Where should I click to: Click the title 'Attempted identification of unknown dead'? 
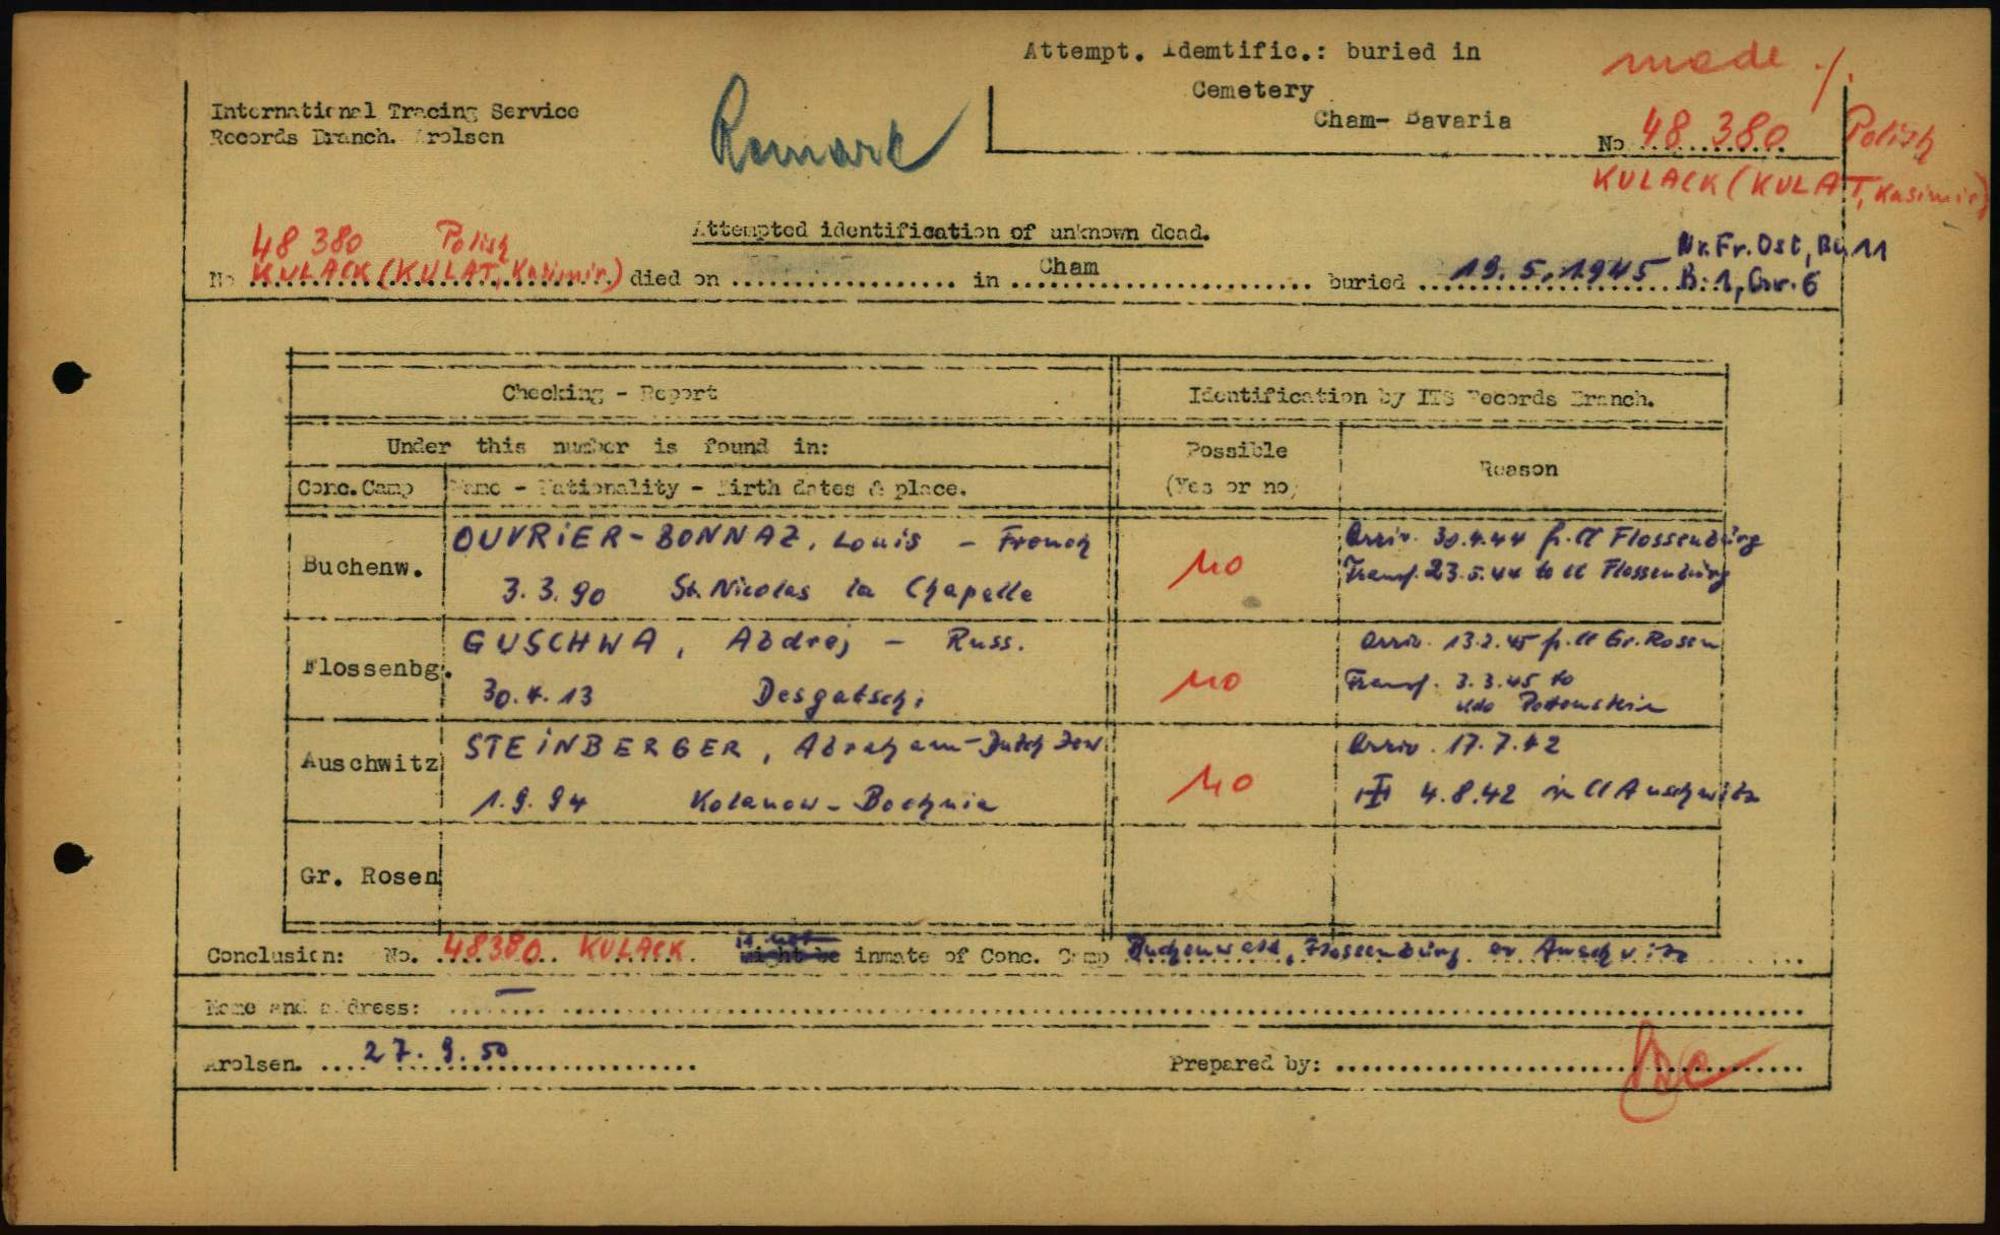click(x=950, y=232)
